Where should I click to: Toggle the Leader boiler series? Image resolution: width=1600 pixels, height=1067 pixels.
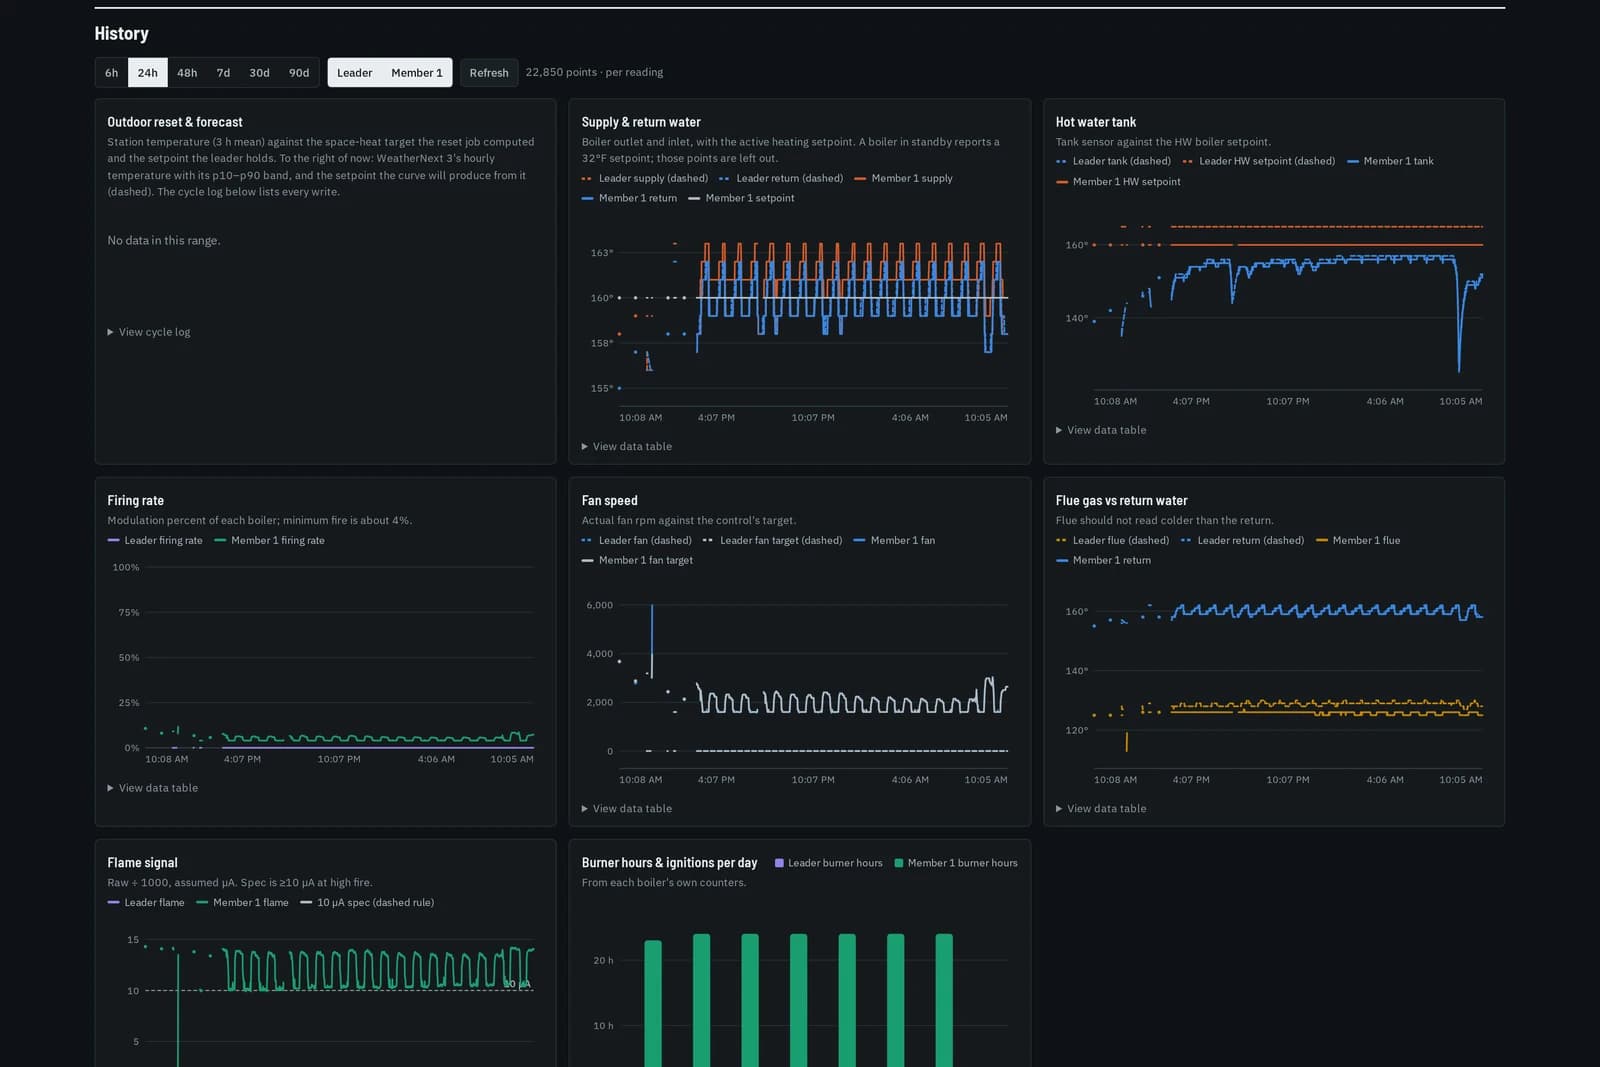(354, 73)
